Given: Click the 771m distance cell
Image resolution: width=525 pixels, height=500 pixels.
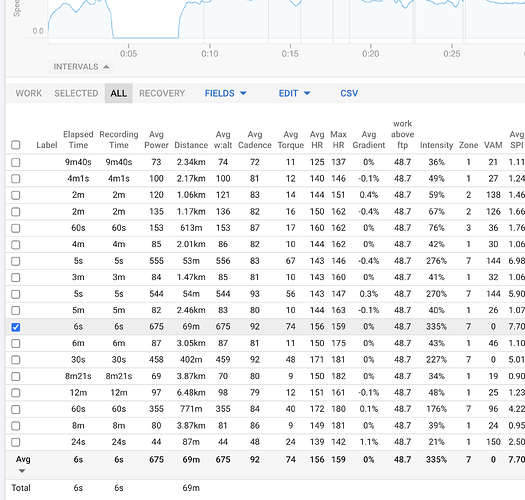Looking at the screenshot, I should click(x=191, y=409).
